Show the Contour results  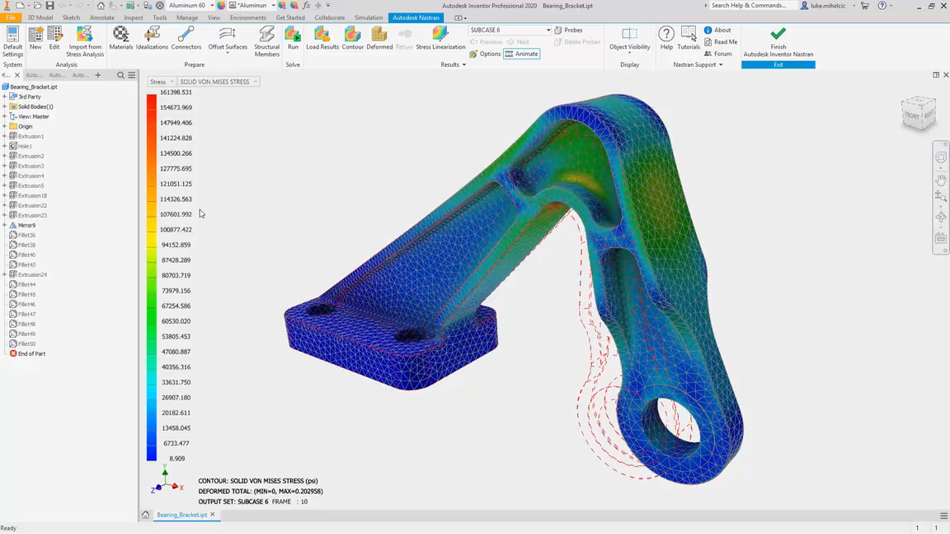tap(353, 38)
